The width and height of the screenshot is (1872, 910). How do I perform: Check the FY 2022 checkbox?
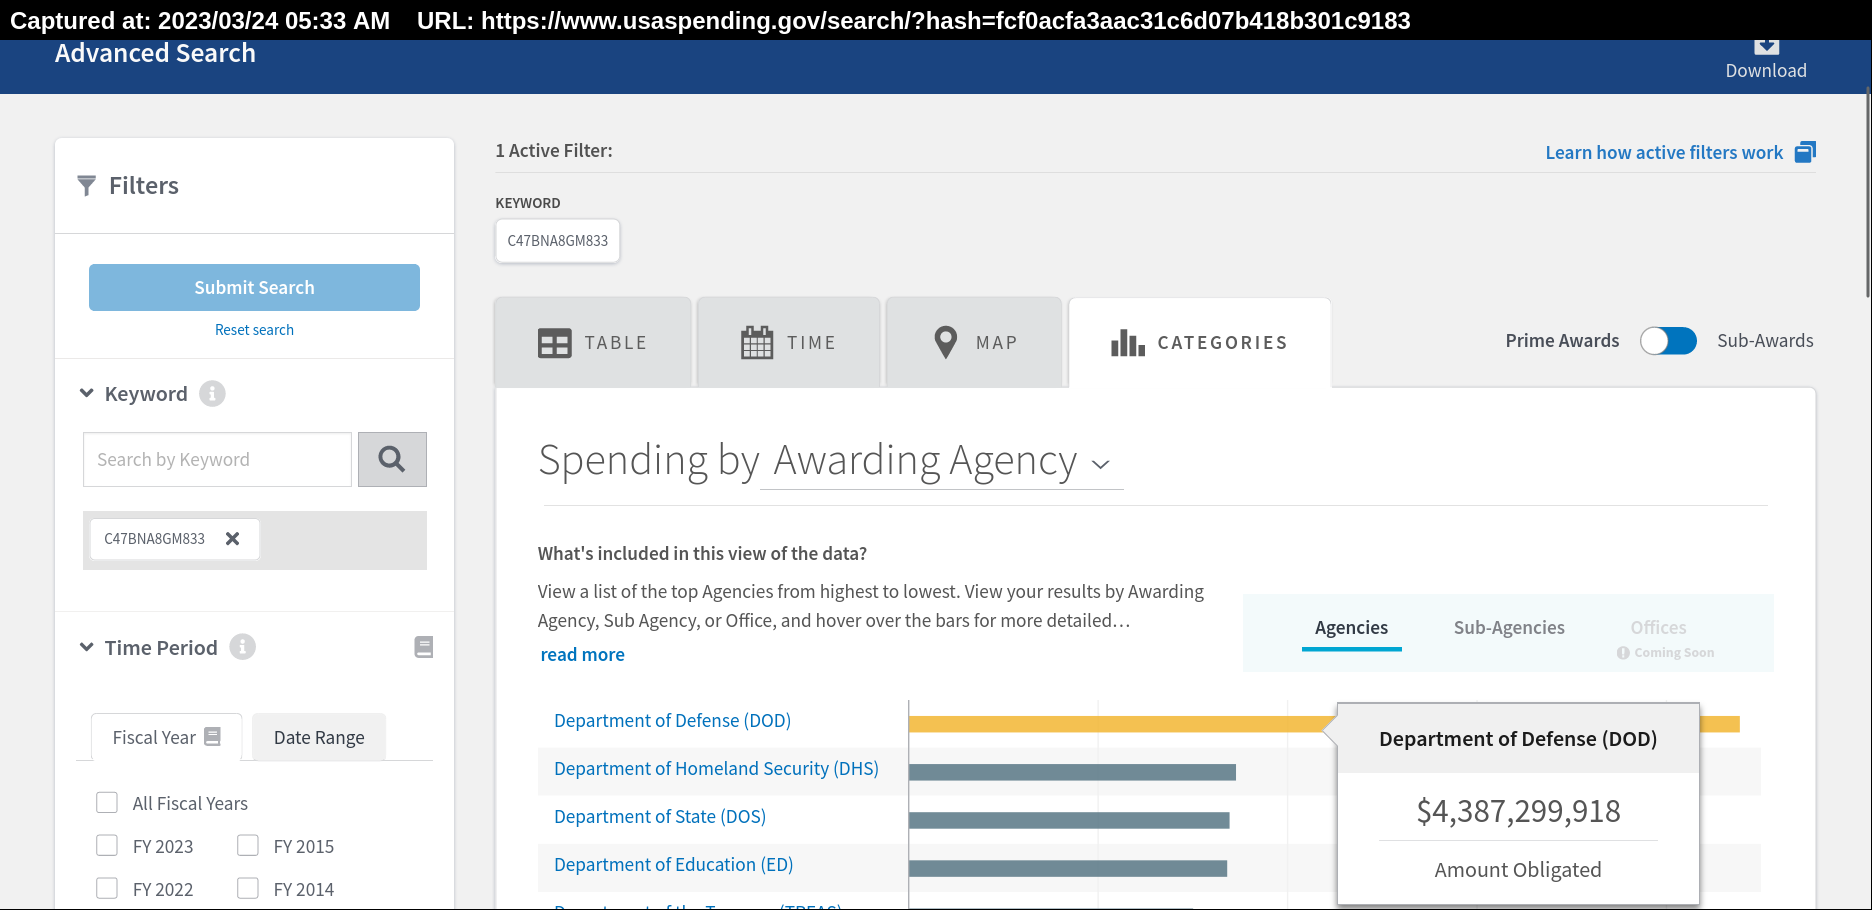(107, 889)
